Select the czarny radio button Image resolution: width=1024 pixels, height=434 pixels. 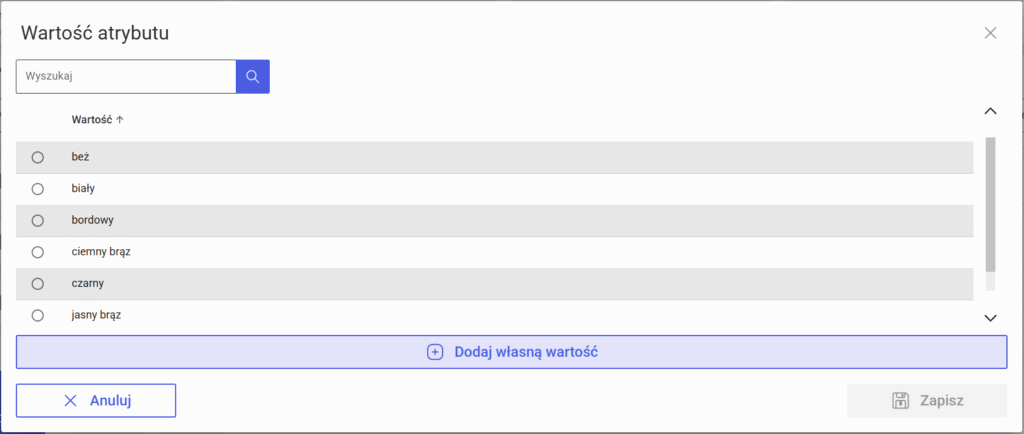click(38, 284)
